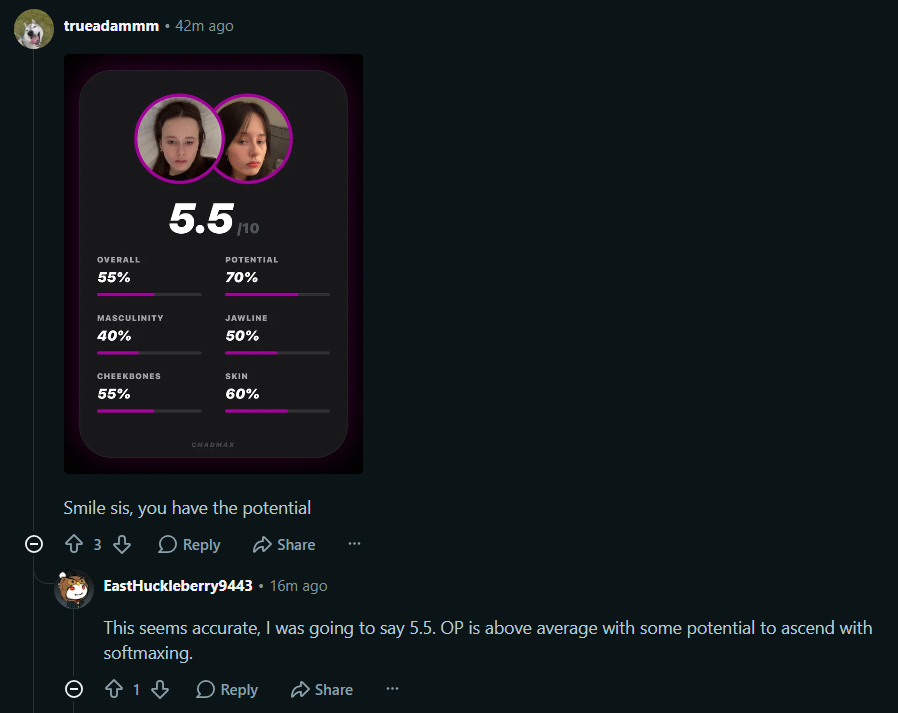Click the speech bubble icon under EastHuckleberry9443's reply

pos(206,689)
